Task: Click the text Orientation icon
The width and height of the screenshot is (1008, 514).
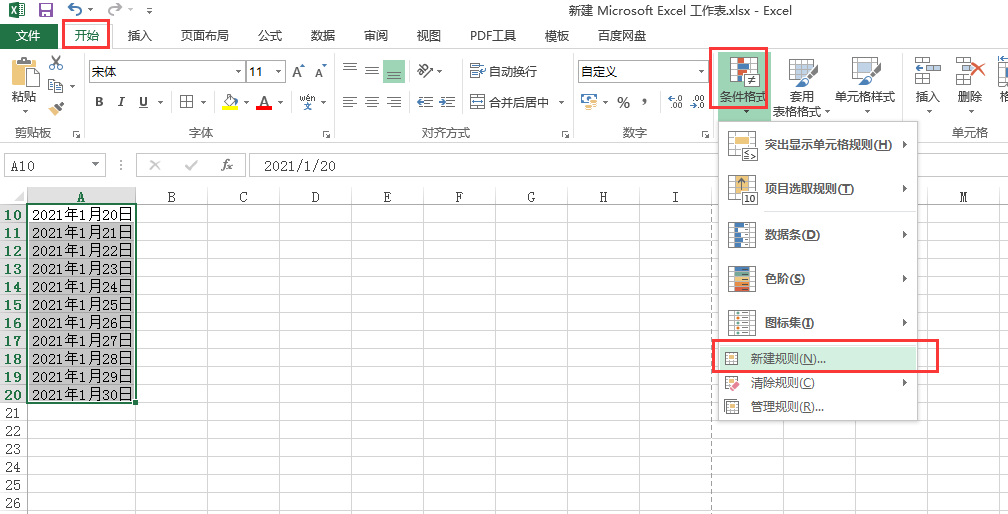Action: click(x=426, y=71)
